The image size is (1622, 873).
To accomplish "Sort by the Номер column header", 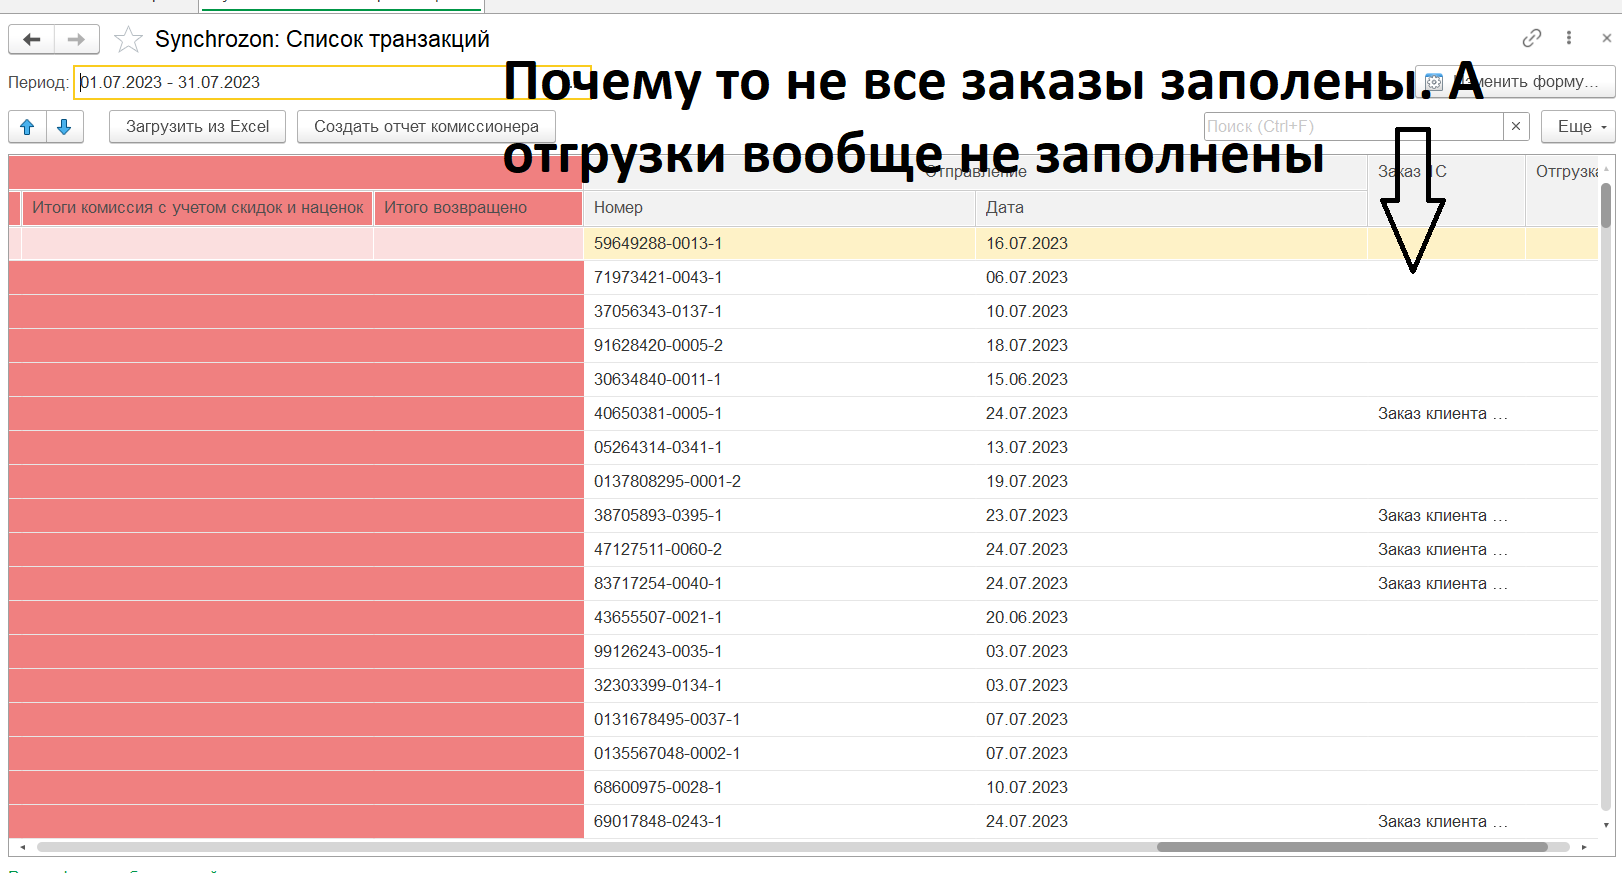I will click(x=778, y=208).
